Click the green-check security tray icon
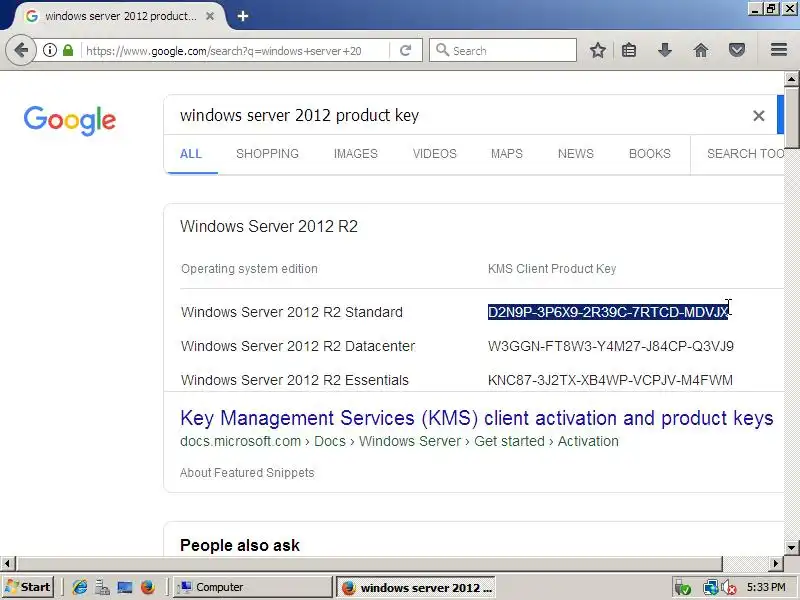Screen dimensions: 800x600 [x=683, y=588]
